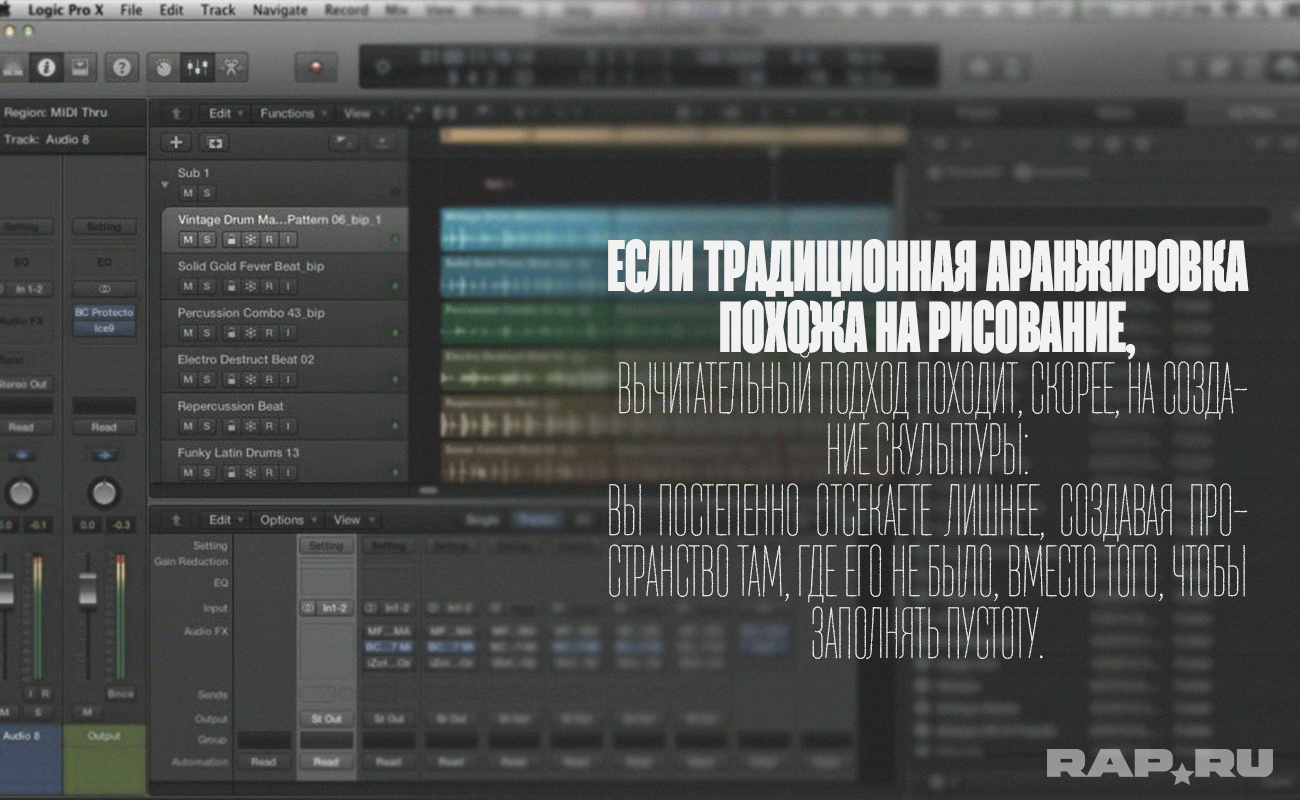Solo the Electro Destruct Beat 02 track
The image size is (1300, 800).
[x=206, y=379]
